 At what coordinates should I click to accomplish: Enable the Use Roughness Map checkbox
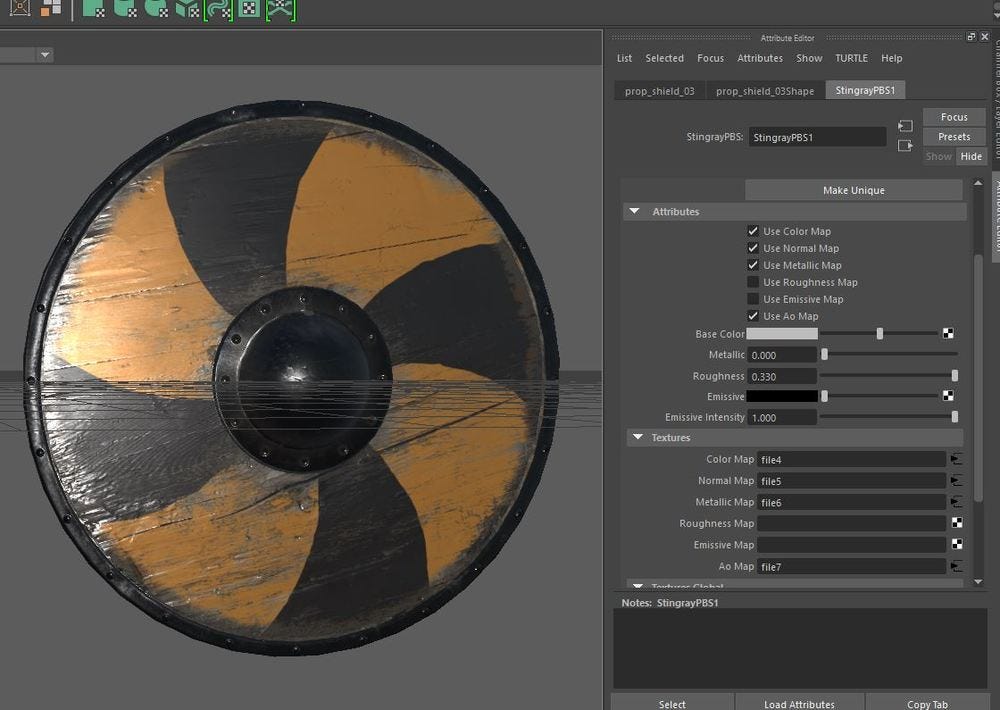(753, 282)
